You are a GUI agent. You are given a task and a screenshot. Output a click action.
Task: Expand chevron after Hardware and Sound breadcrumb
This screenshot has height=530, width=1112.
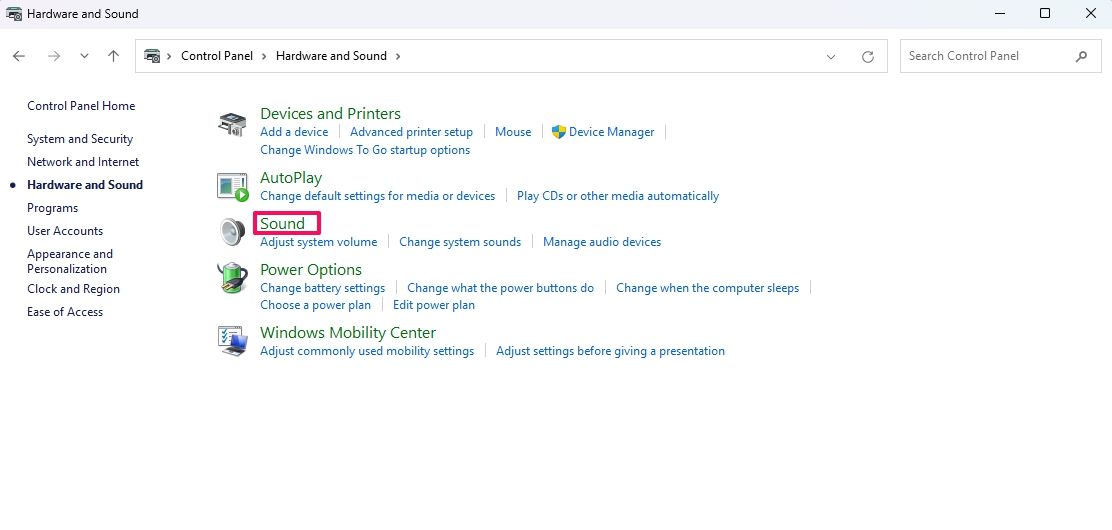pyautogui.click(x=398, y=56)
